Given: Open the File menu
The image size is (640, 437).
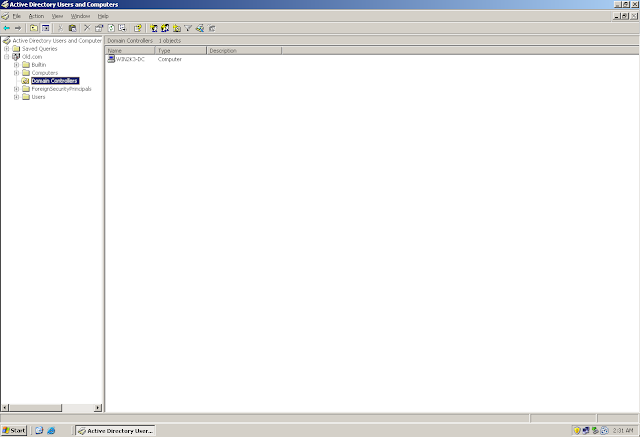Looking at the screenshot, I should [17, 16].
